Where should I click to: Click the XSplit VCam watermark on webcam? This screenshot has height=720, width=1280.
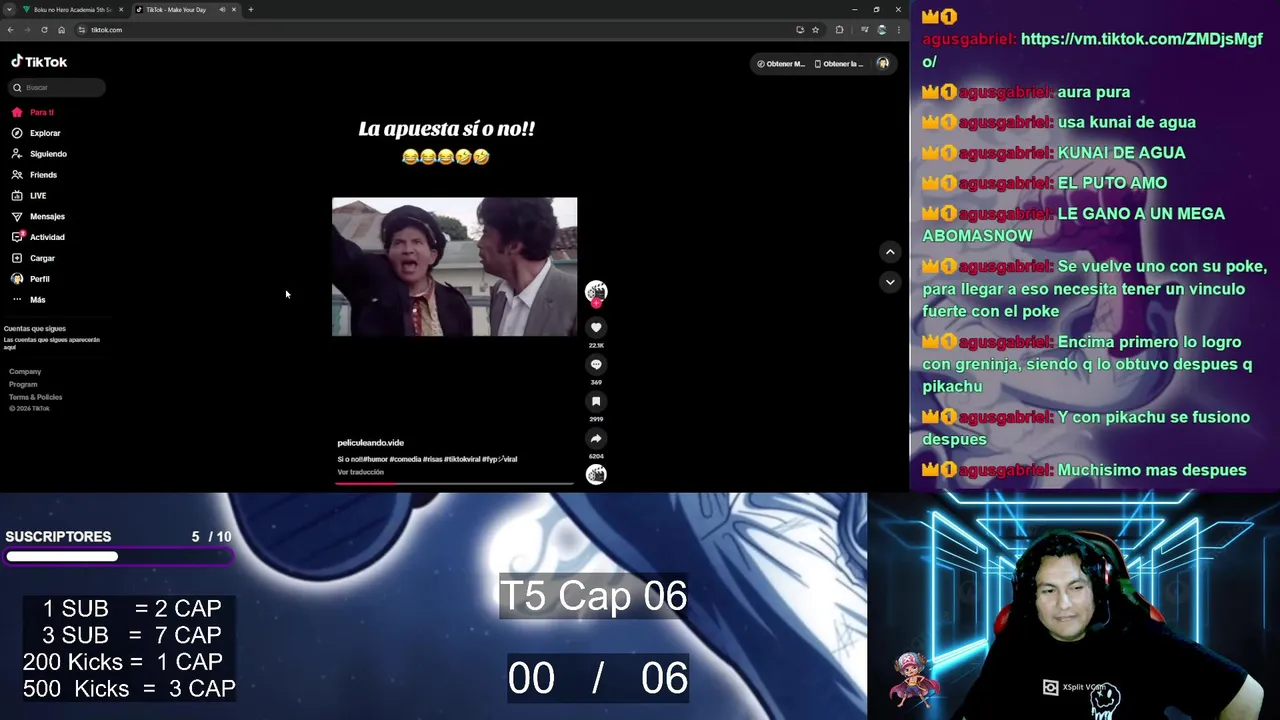tap(1074, 687)
